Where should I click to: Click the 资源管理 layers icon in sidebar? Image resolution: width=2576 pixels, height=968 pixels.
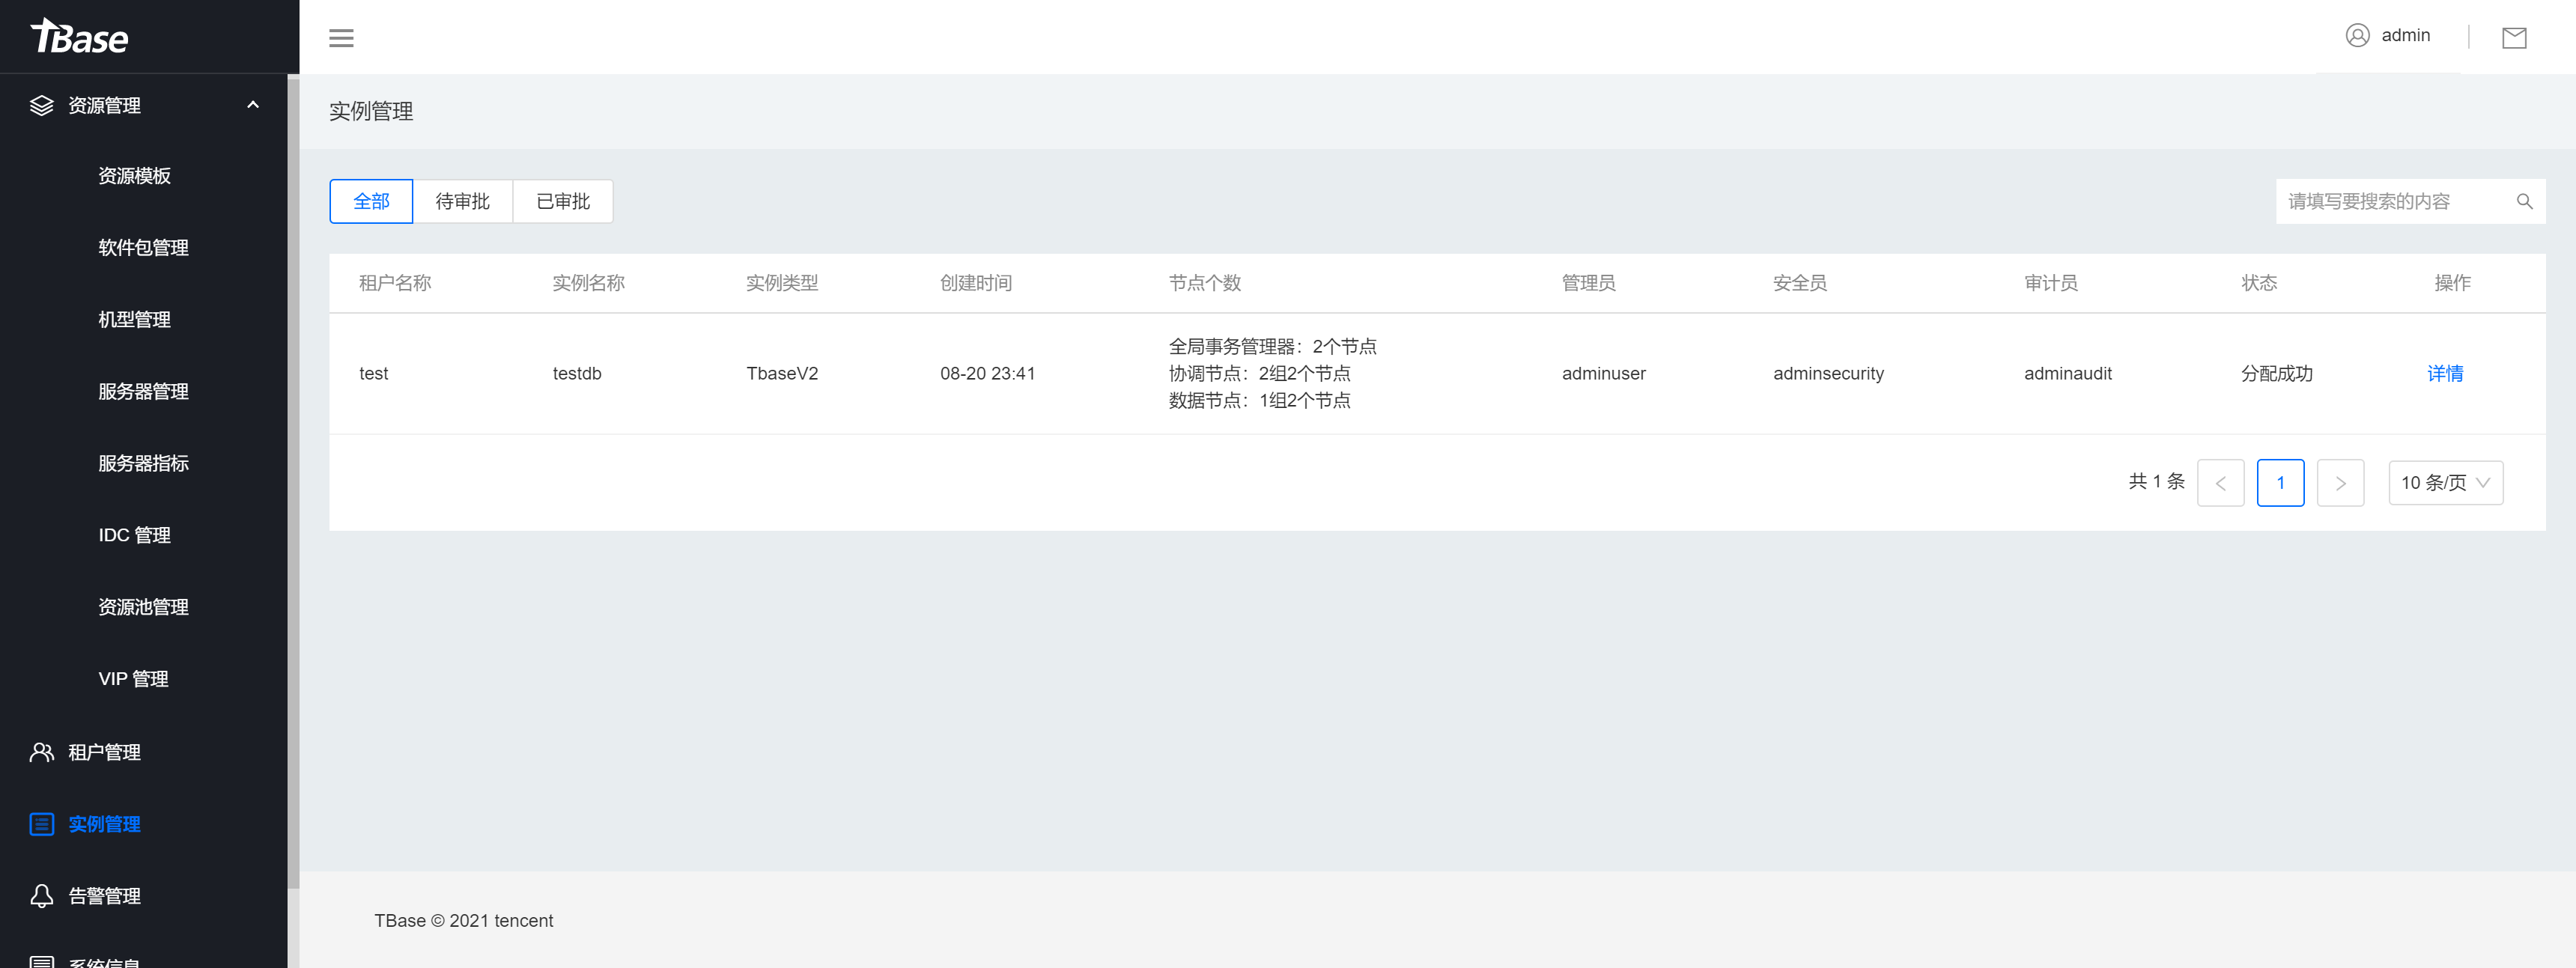pyautogui.click(x=41, y=105)
